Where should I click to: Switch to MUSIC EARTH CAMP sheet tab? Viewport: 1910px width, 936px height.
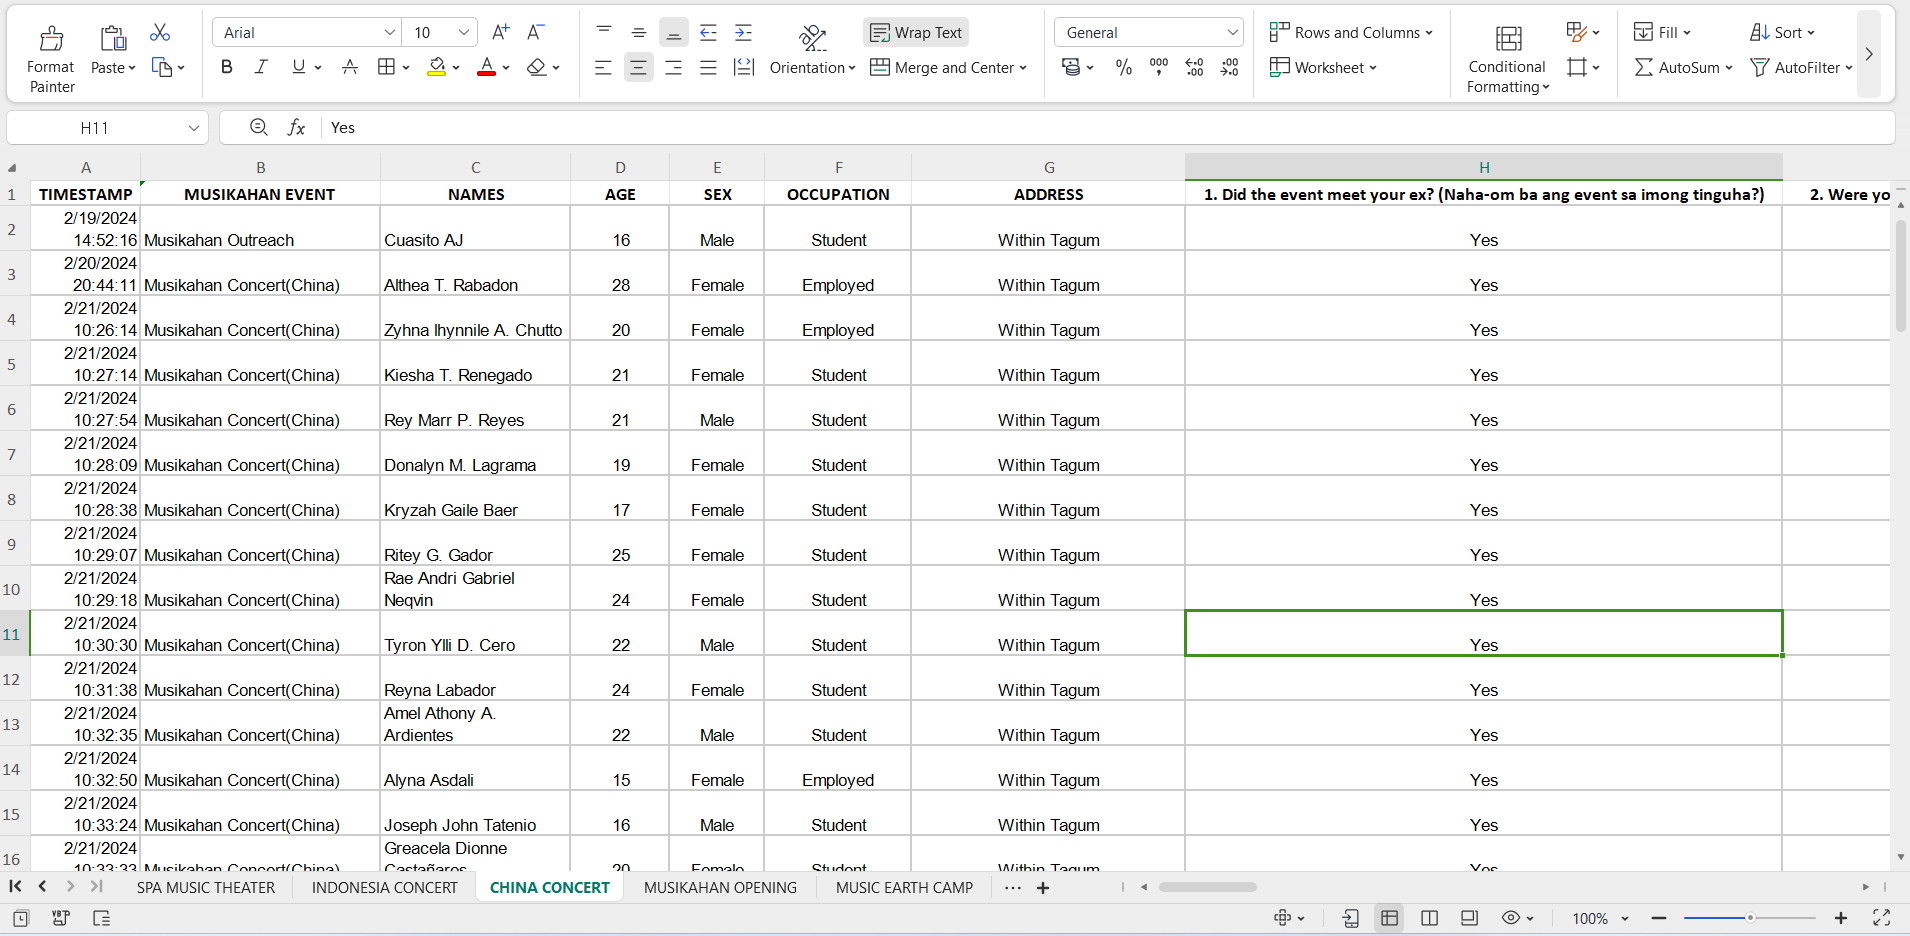point(904,887)
